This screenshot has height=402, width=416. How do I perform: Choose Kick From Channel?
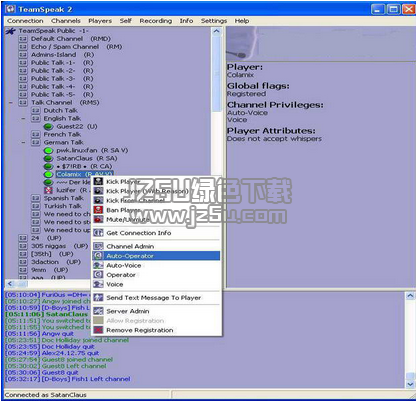click(156, 200)
